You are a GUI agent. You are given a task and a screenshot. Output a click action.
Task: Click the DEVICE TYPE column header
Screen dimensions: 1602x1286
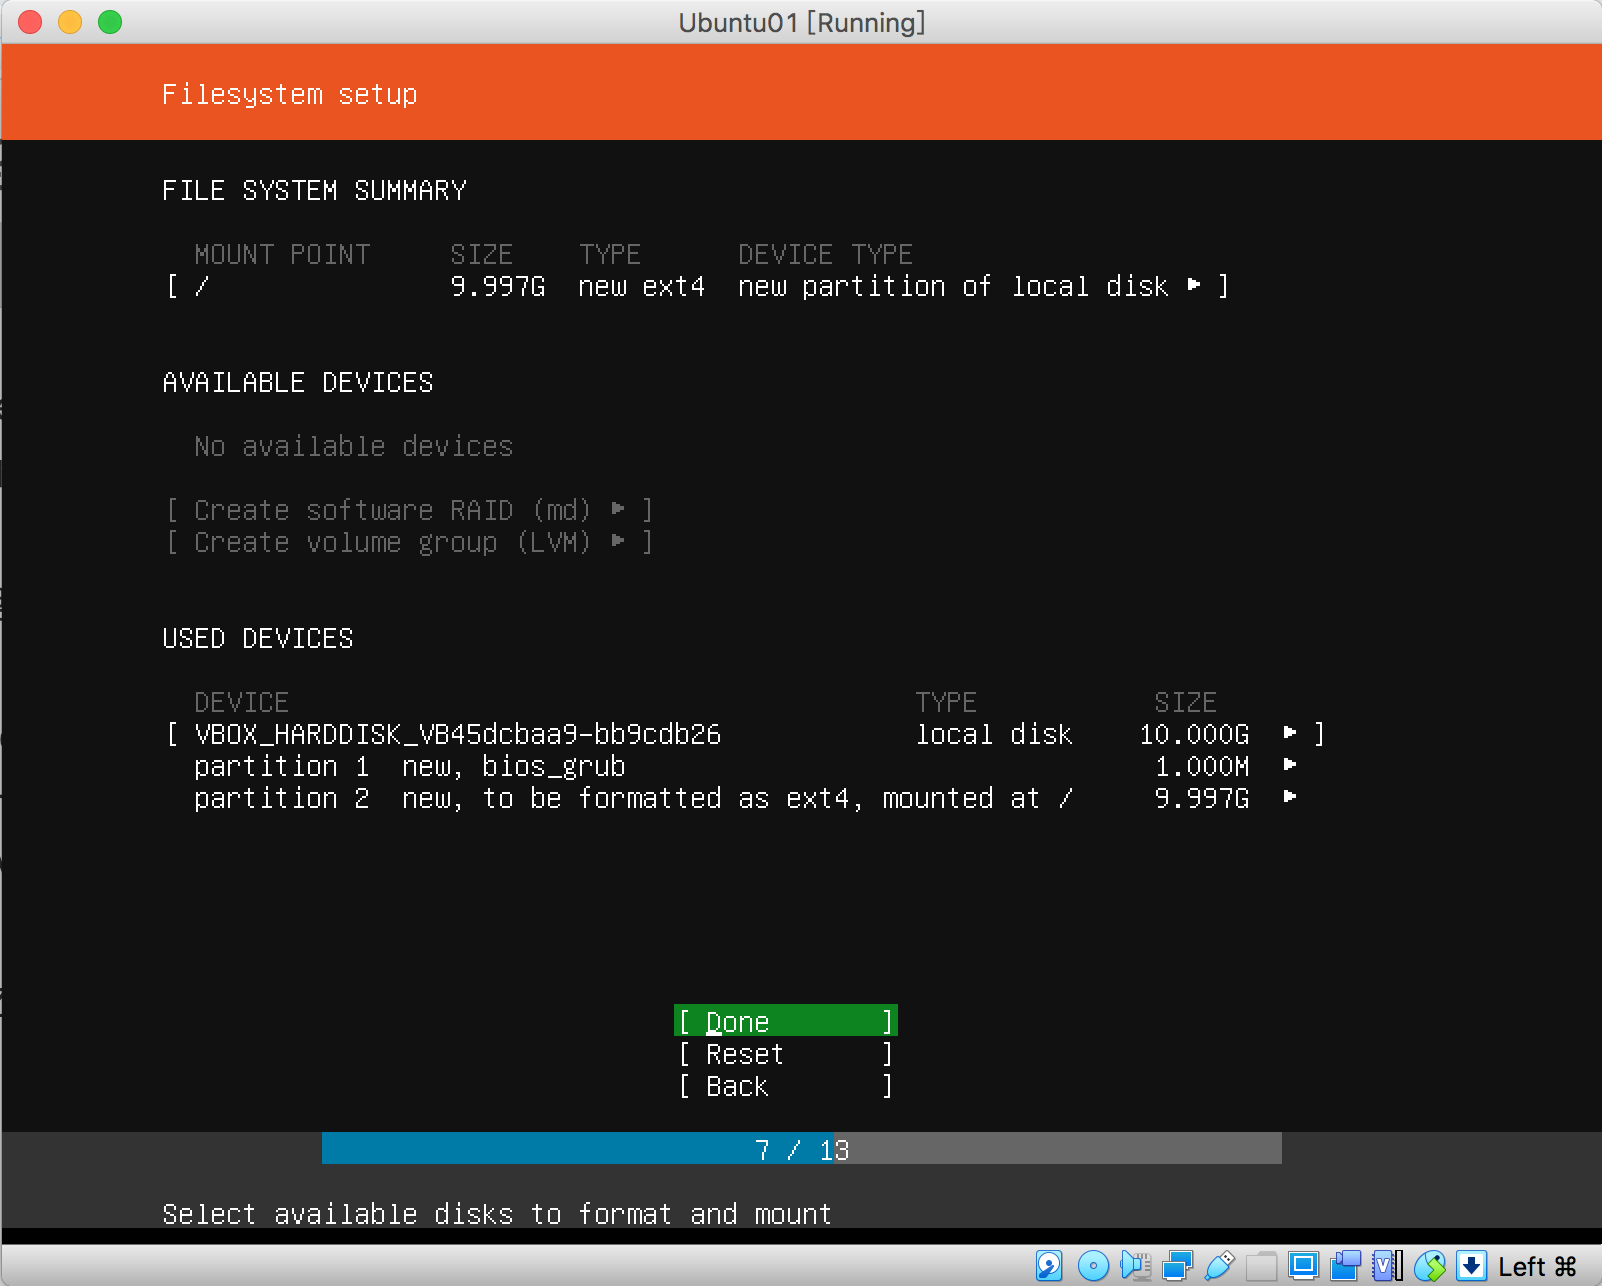[826, 254]
